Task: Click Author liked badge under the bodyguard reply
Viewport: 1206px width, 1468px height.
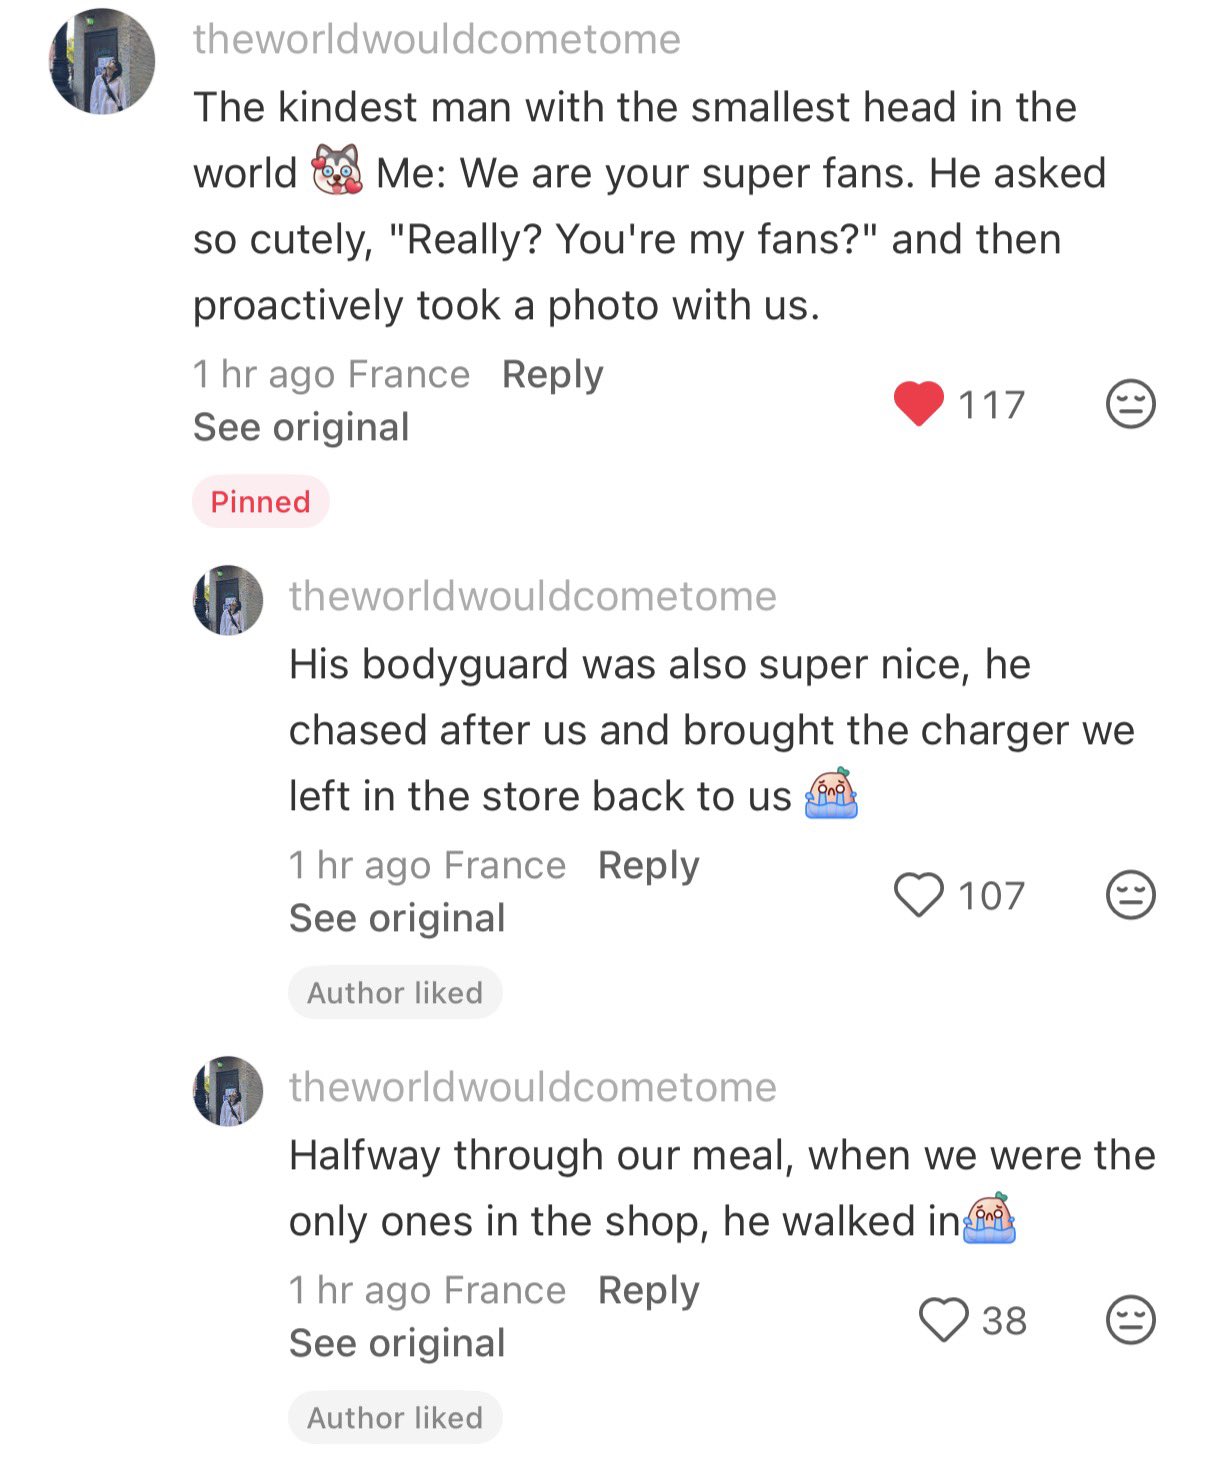Action: 395,992
